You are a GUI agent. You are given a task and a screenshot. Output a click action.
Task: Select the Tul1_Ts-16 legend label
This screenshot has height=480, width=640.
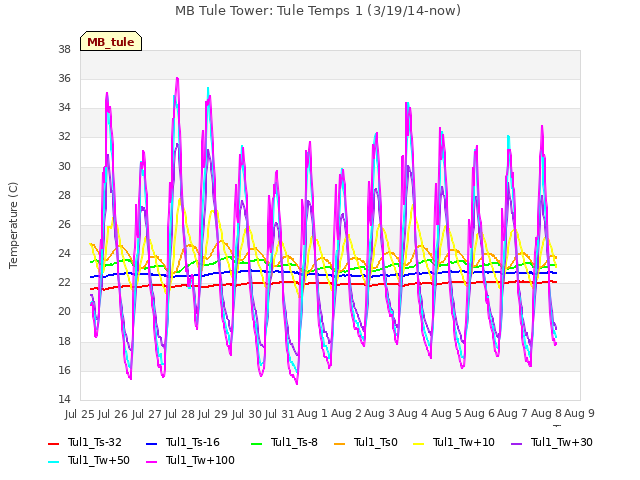tap(193, 442)
